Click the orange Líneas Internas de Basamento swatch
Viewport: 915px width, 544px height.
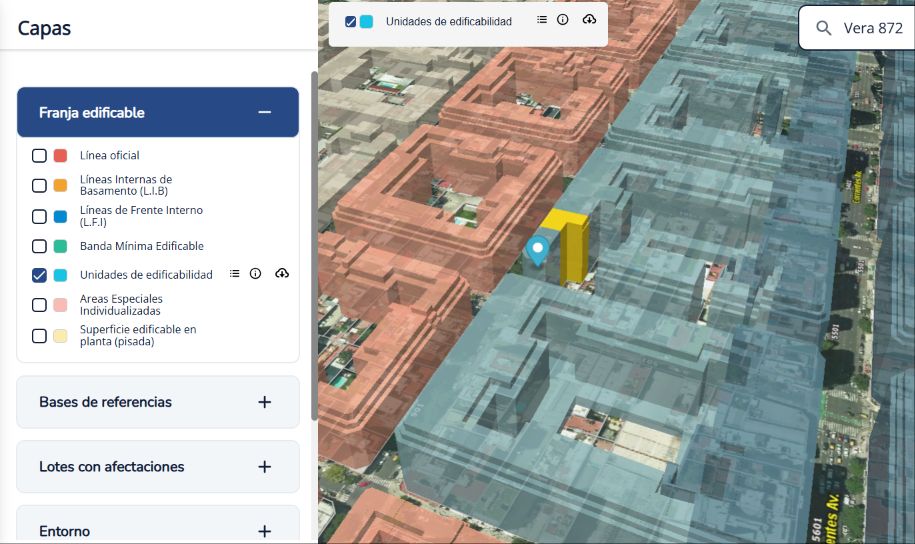pyautogui.click(x=60, y=186)
